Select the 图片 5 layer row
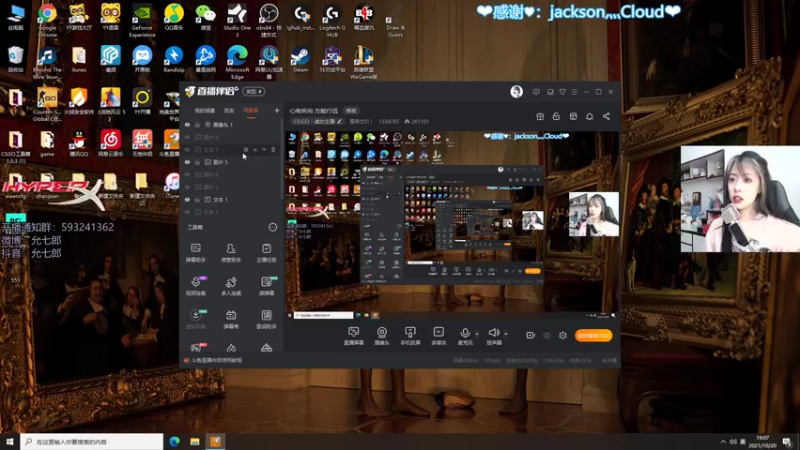Screen dimensions: 800x450 click(231, 162)
